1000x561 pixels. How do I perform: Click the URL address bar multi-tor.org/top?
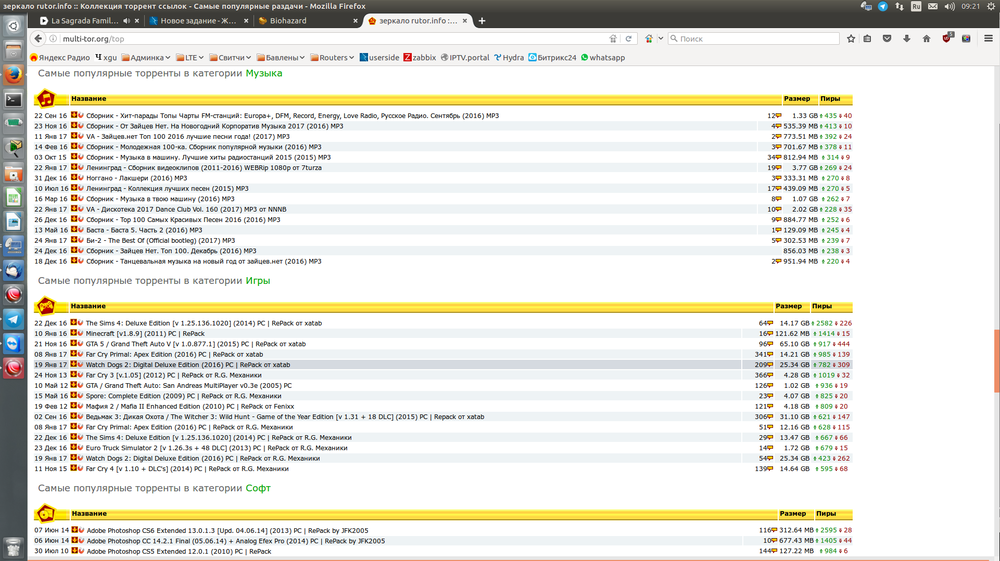pos(332,39)
